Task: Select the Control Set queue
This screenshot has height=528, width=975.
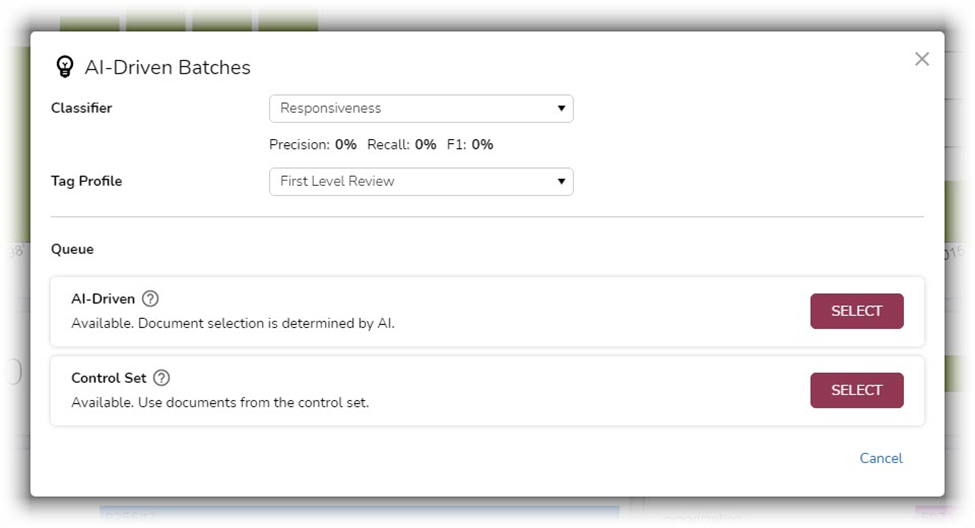Action: [856, 390]
